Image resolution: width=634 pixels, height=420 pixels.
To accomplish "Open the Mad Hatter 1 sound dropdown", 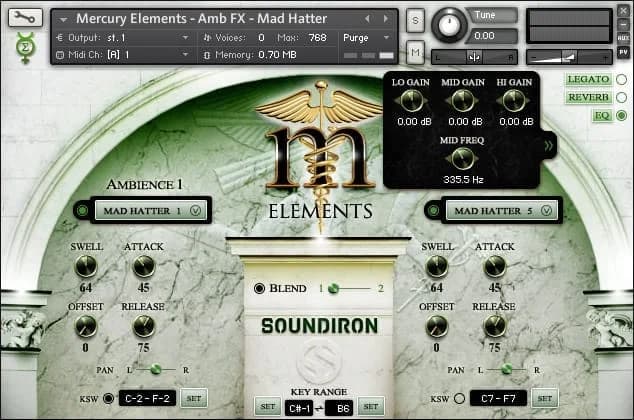I will [150, 211].
